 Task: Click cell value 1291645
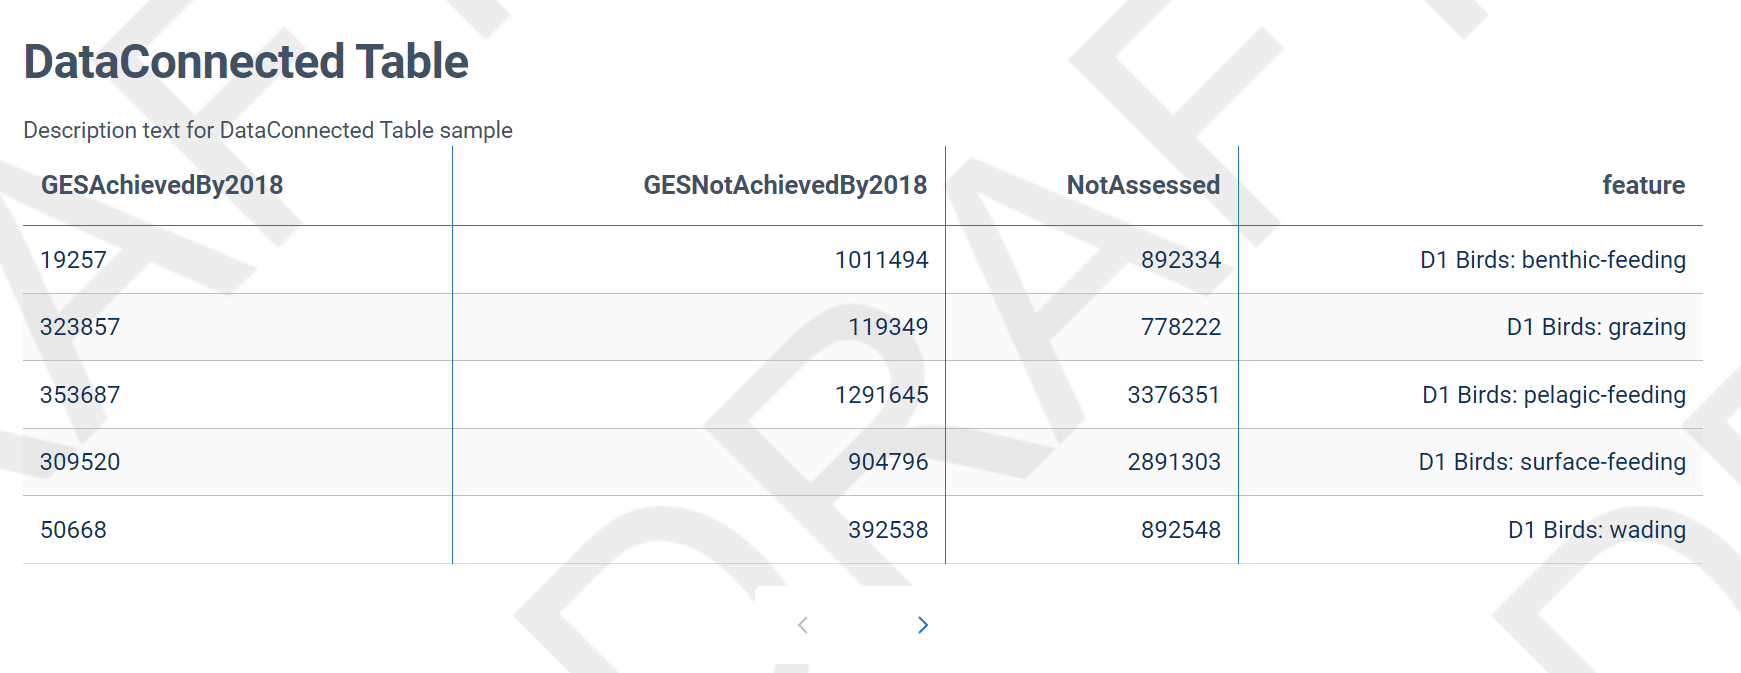pyautogui.click(x=882, y=395)
